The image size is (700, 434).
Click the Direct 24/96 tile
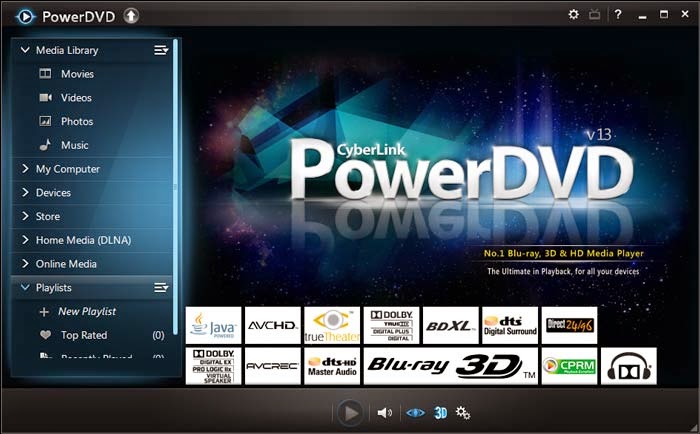(569, 325)
